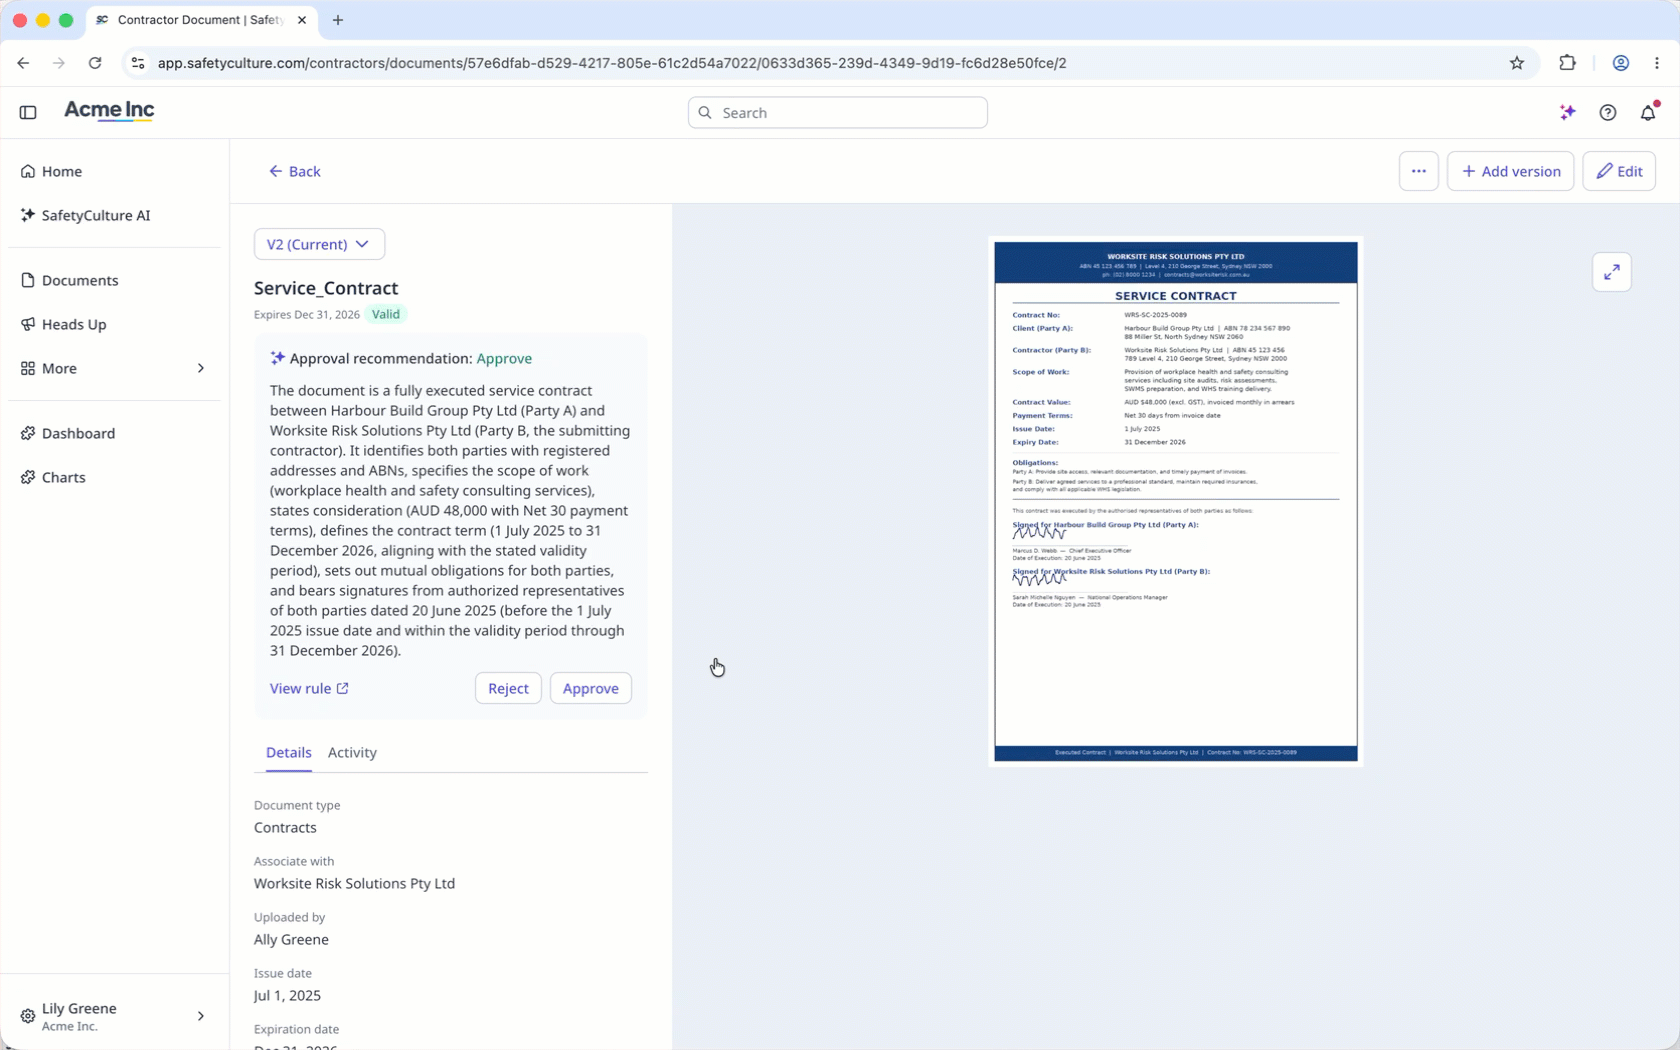Click the Acme Inc logo
The image size is (1680, 1050).
pyautogui.click(x=109, y=111)
